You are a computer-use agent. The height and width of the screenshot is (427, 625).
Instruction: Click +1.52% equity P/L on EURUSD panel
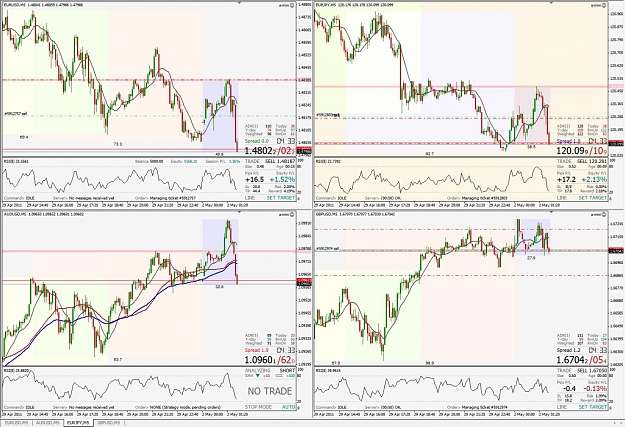282,180
